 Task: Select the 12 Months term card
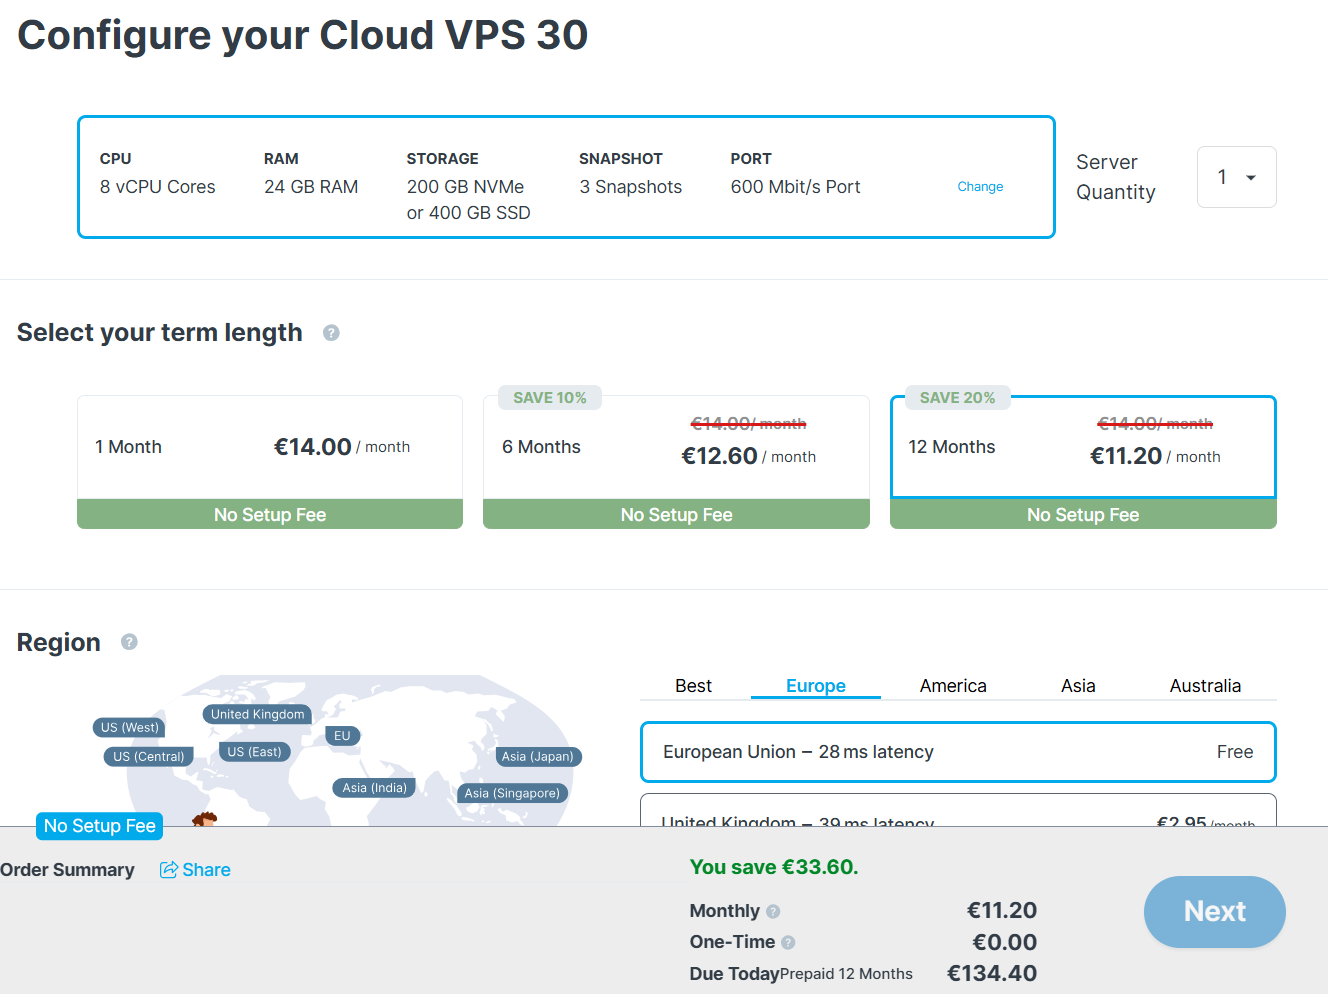[x=1083, y=462]
